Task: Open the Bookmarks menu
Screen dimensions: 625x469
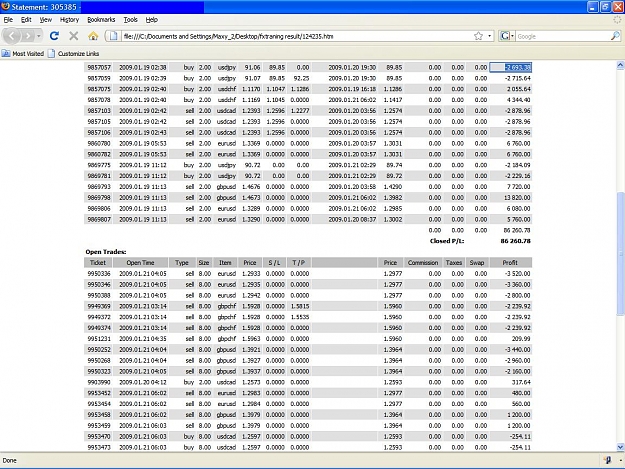Action: click(x=101, y=20)
